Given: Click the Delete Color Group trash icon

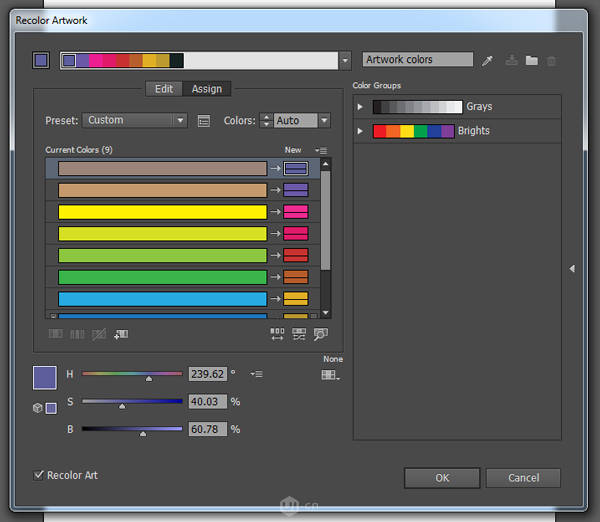Looking at the screenshot, I should point(552,61).
